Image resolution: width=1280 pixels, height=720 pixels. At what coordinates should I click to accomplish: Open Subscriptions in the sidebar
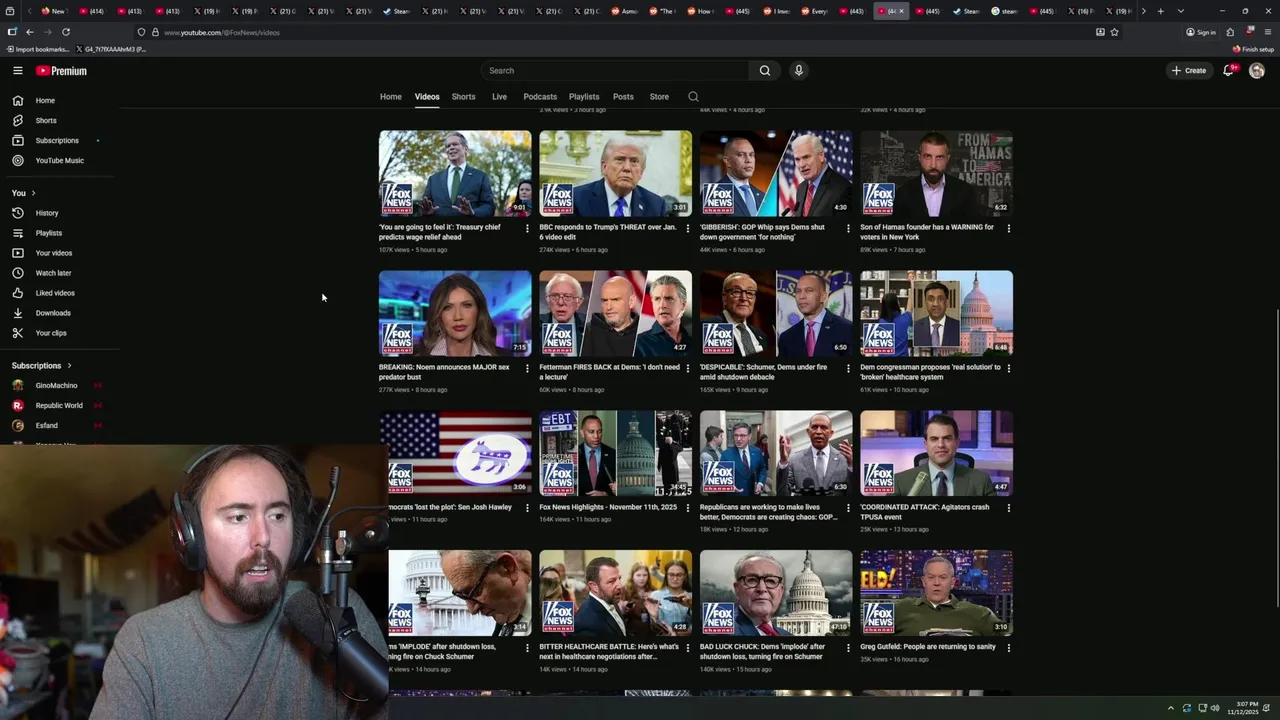tap(58, 141)
